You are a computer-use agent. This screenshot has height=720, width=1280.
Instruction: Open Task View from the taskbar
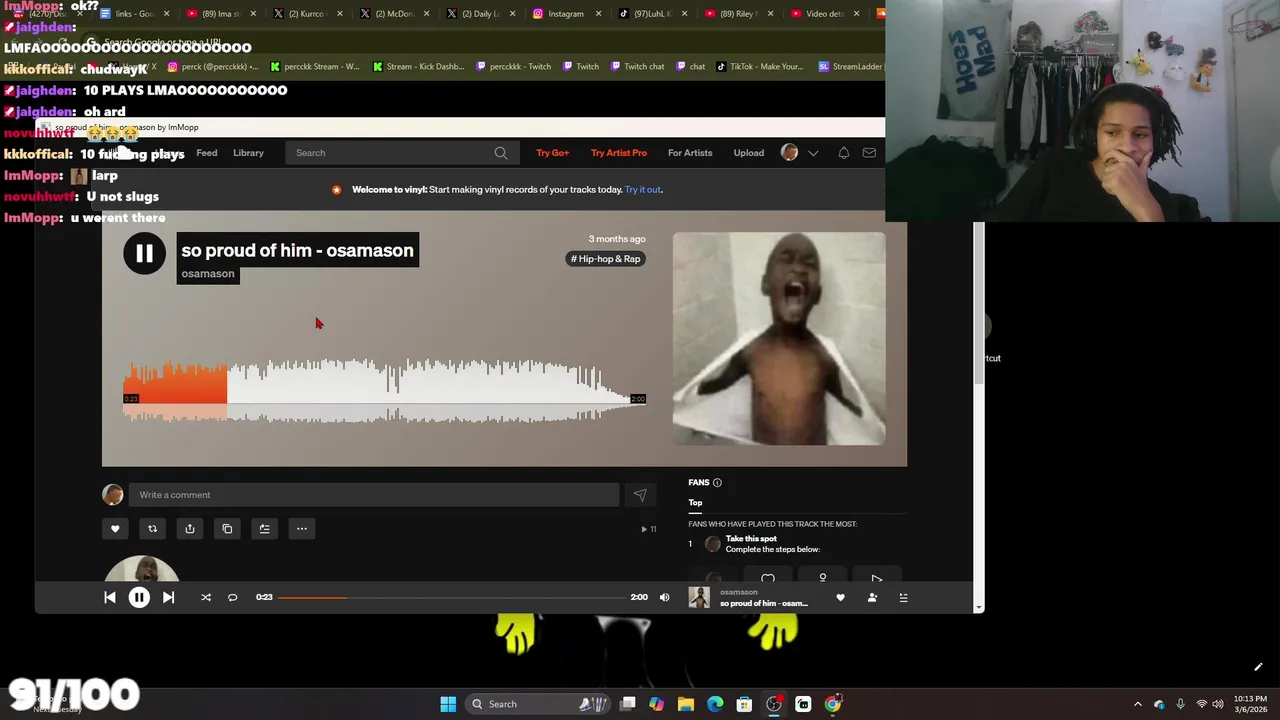click(x=627, y=704)
